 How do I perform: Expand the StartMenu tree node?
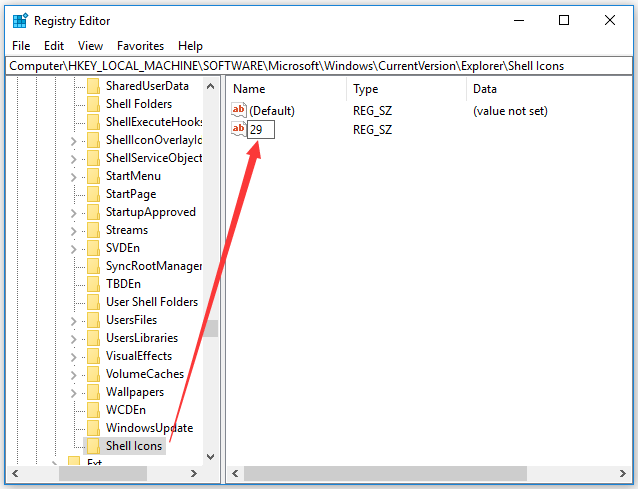point(74,177)
